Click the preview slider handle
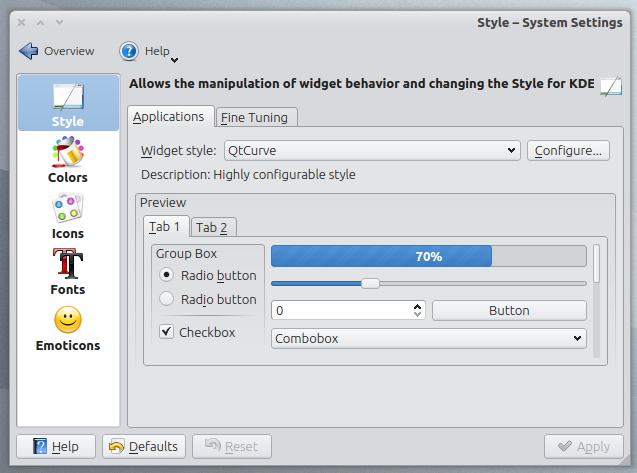The width and height of the screenshot is (637, 473). pos(370,283)
